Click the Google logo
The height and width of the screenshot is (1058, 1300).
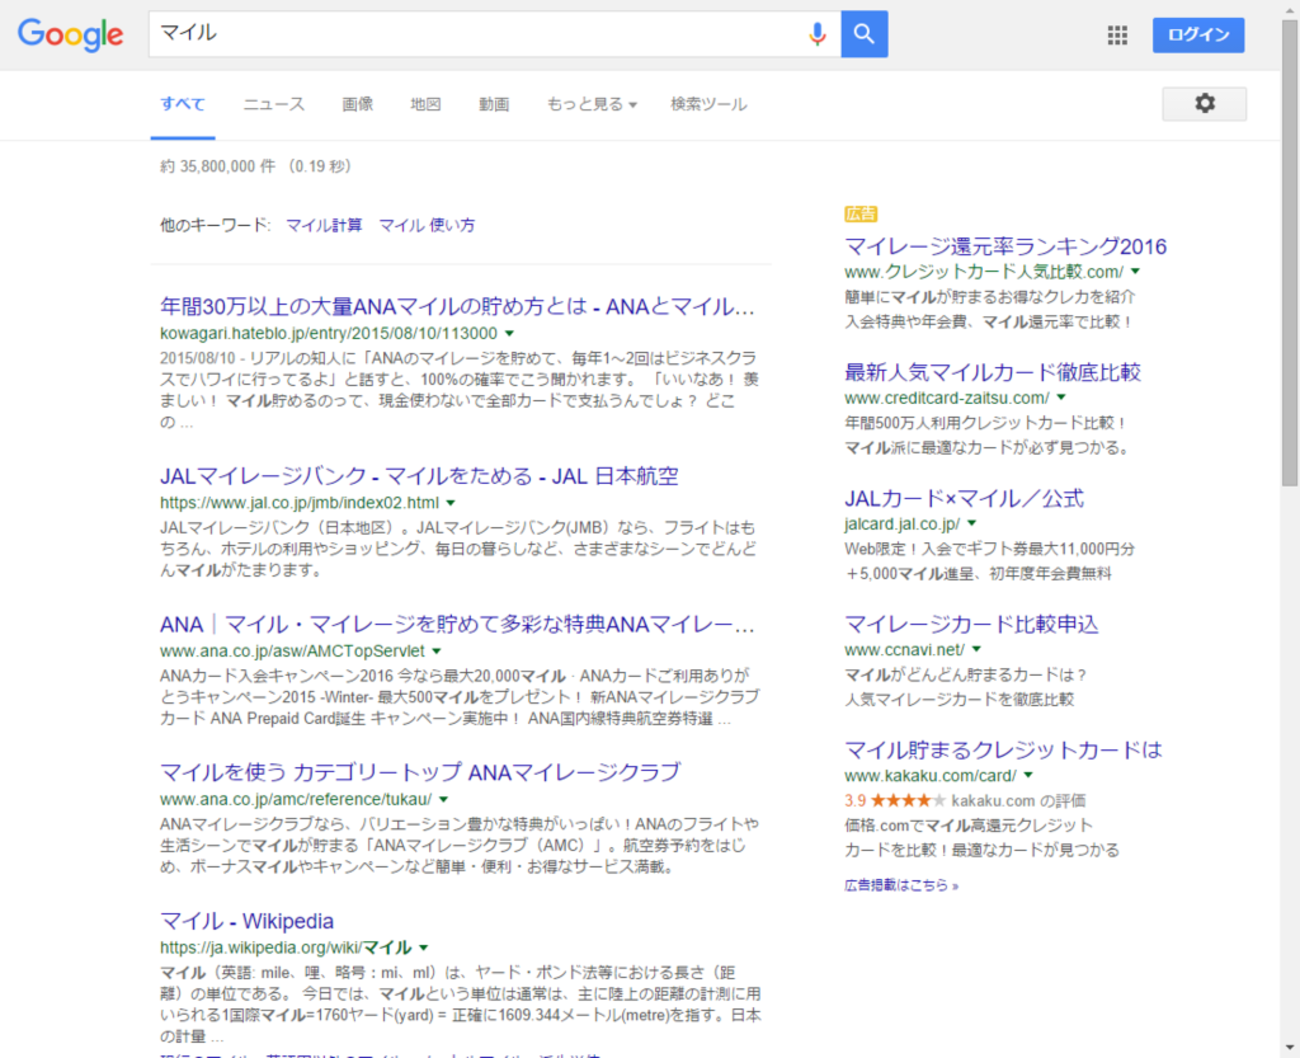click(x=71, y=34)
